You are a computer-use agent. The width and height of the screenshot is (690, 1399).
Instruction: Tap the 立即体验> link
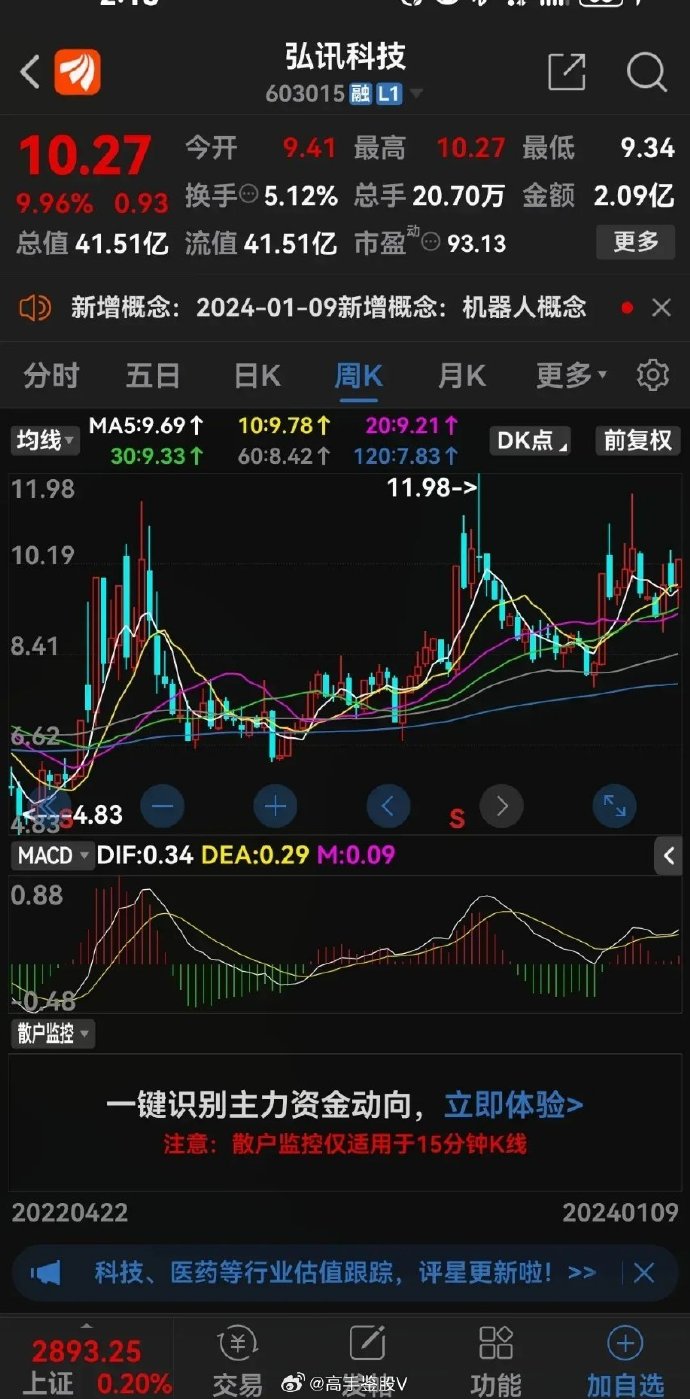click(x=514, y=1105)
